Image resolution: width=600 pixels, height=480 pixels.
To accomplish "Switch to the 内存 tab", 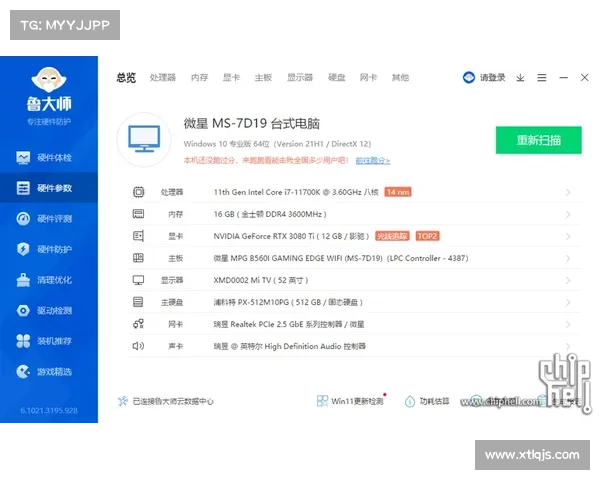I will pyautogui.click(x=199, y=78).
